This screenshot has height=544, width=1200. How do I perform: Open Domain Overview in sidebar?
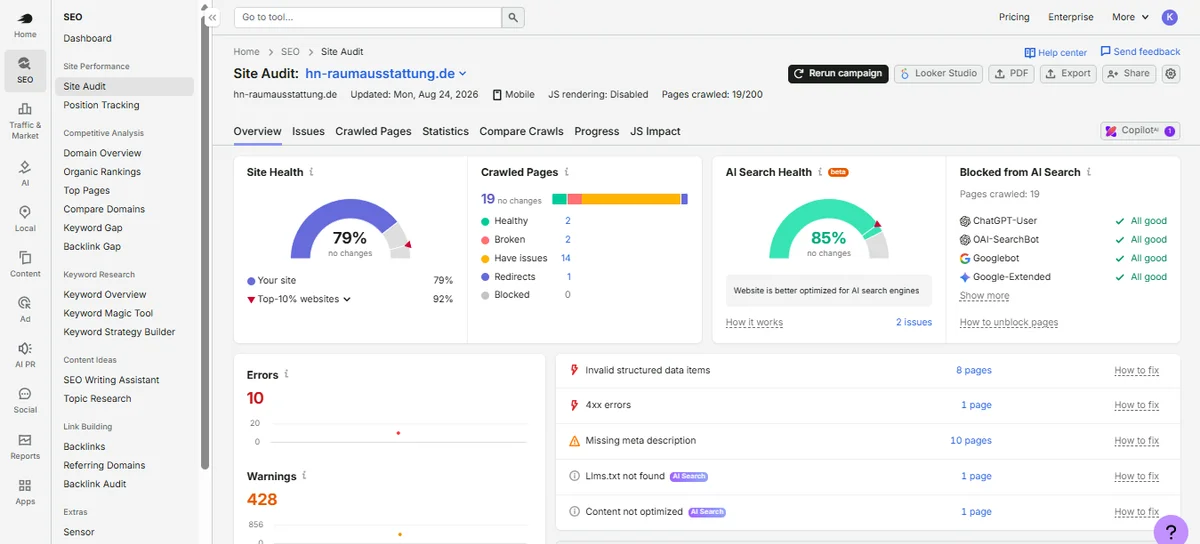pos(102,153)
